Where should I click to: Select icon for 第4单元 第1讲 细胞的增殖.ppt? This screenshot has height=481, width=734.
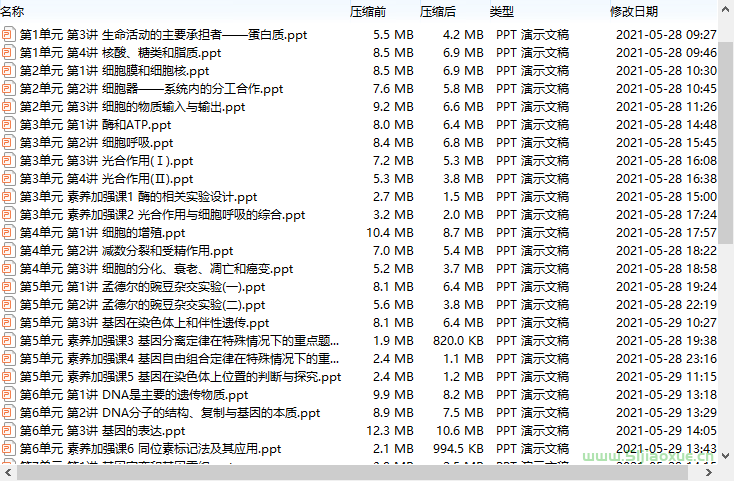pyautogui.click(x=8, y=233)
